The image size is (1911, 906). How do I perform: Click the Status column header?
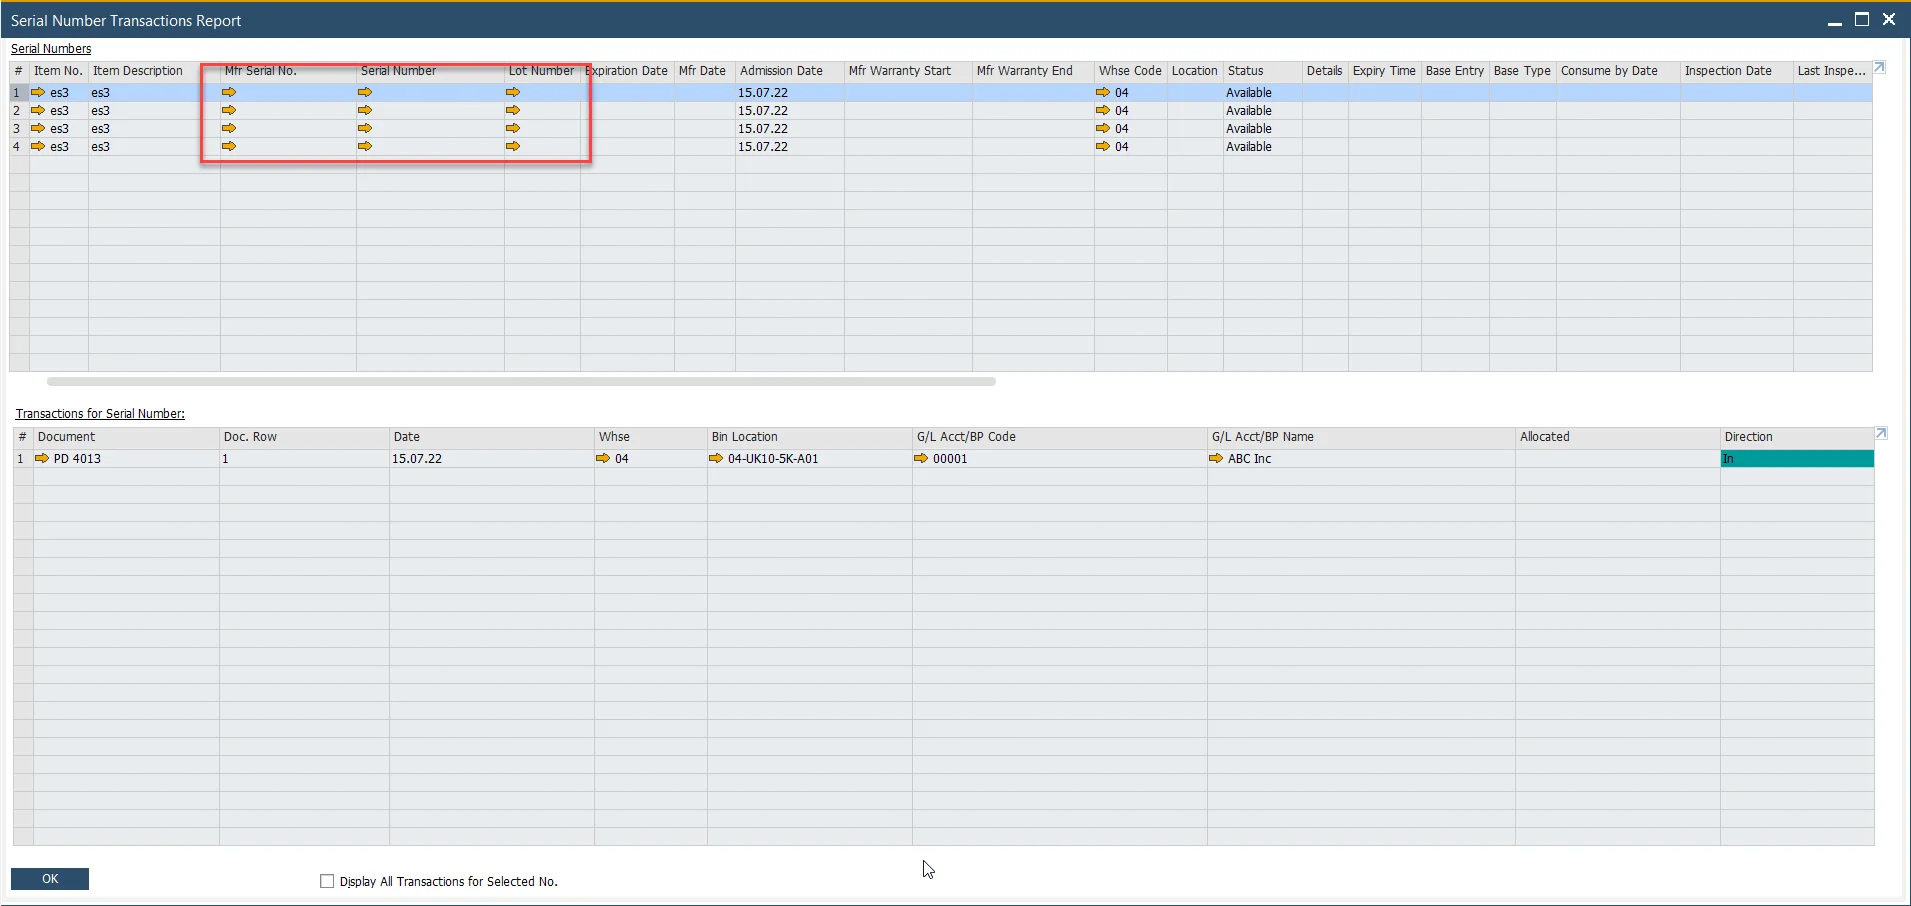click(x=1245, y=71)
